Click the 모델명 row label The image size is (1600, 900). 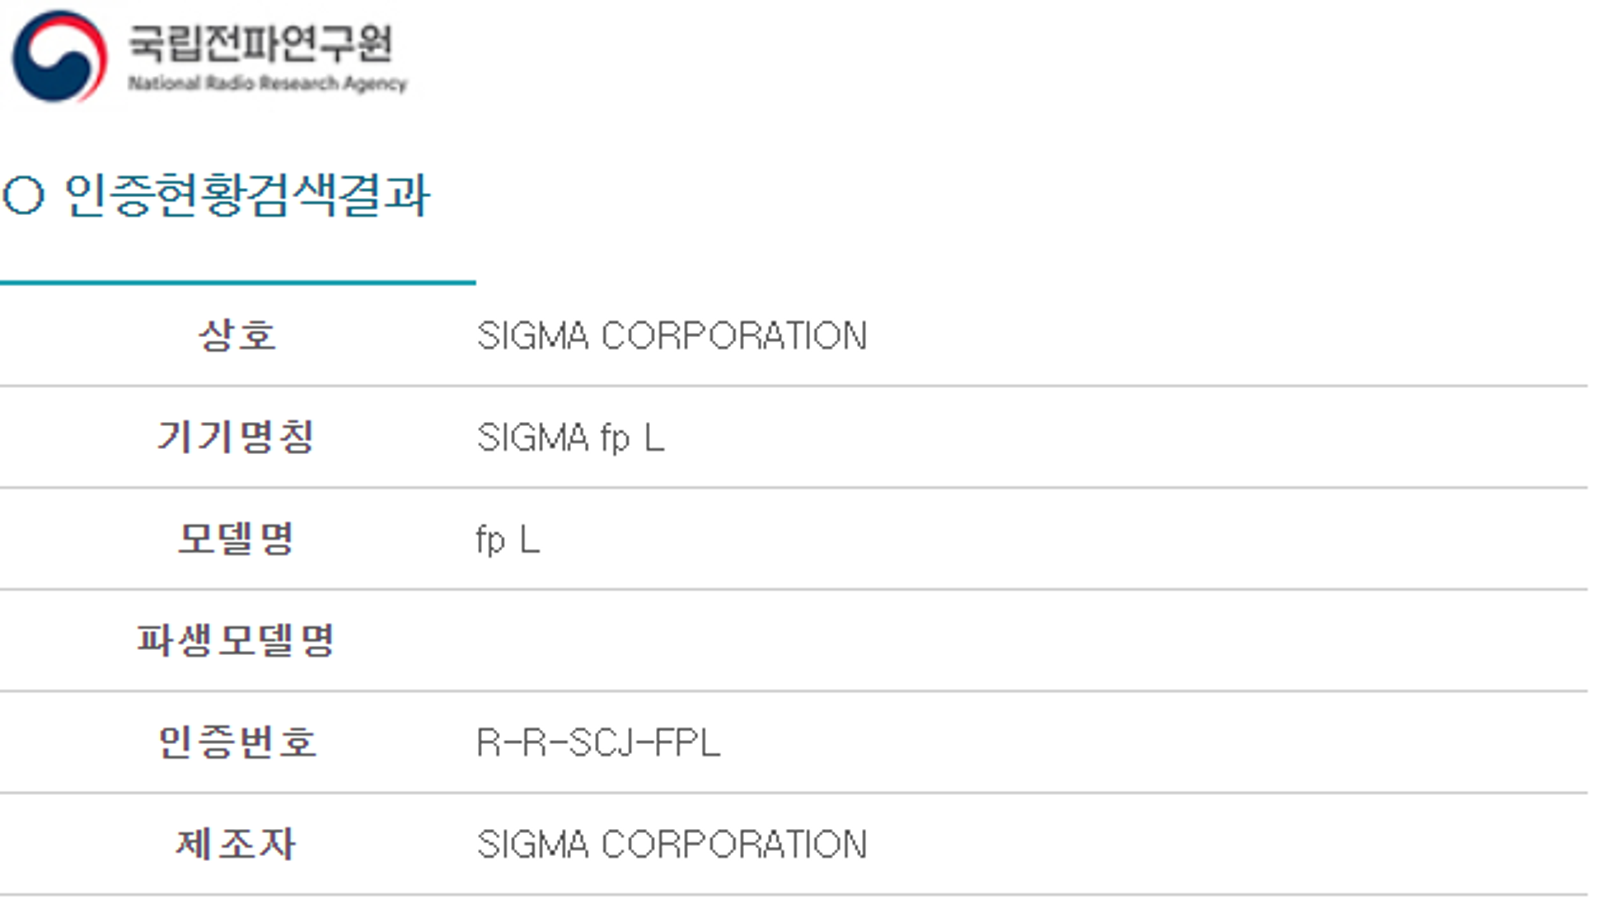pos(237,539)
